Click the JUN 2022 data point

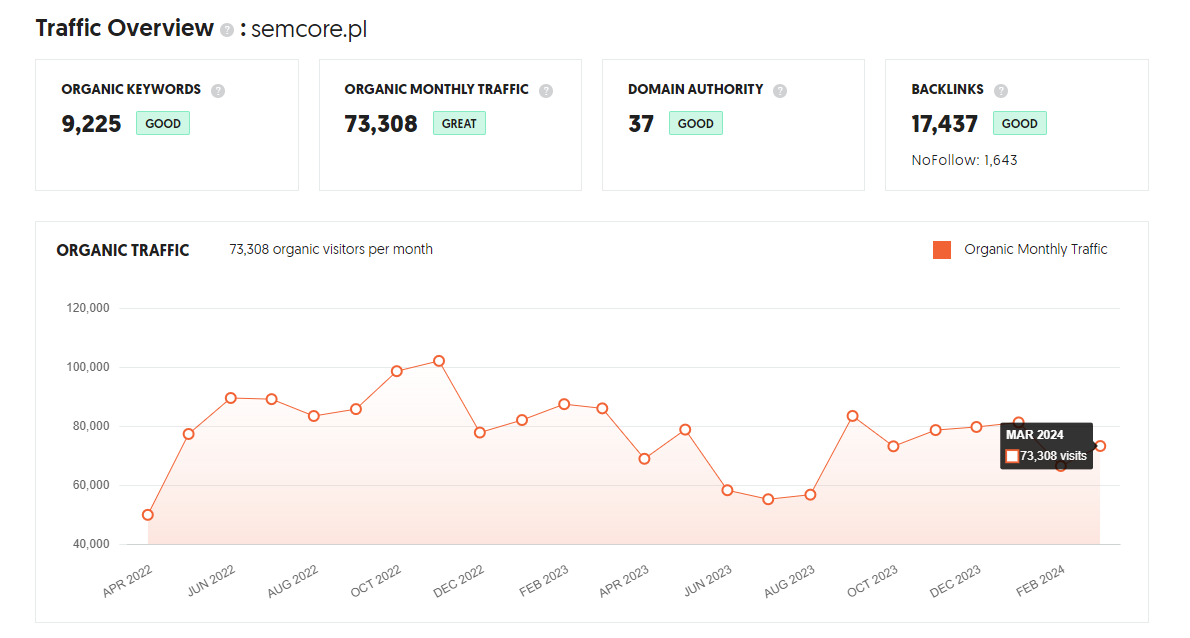tap(231, 398)
